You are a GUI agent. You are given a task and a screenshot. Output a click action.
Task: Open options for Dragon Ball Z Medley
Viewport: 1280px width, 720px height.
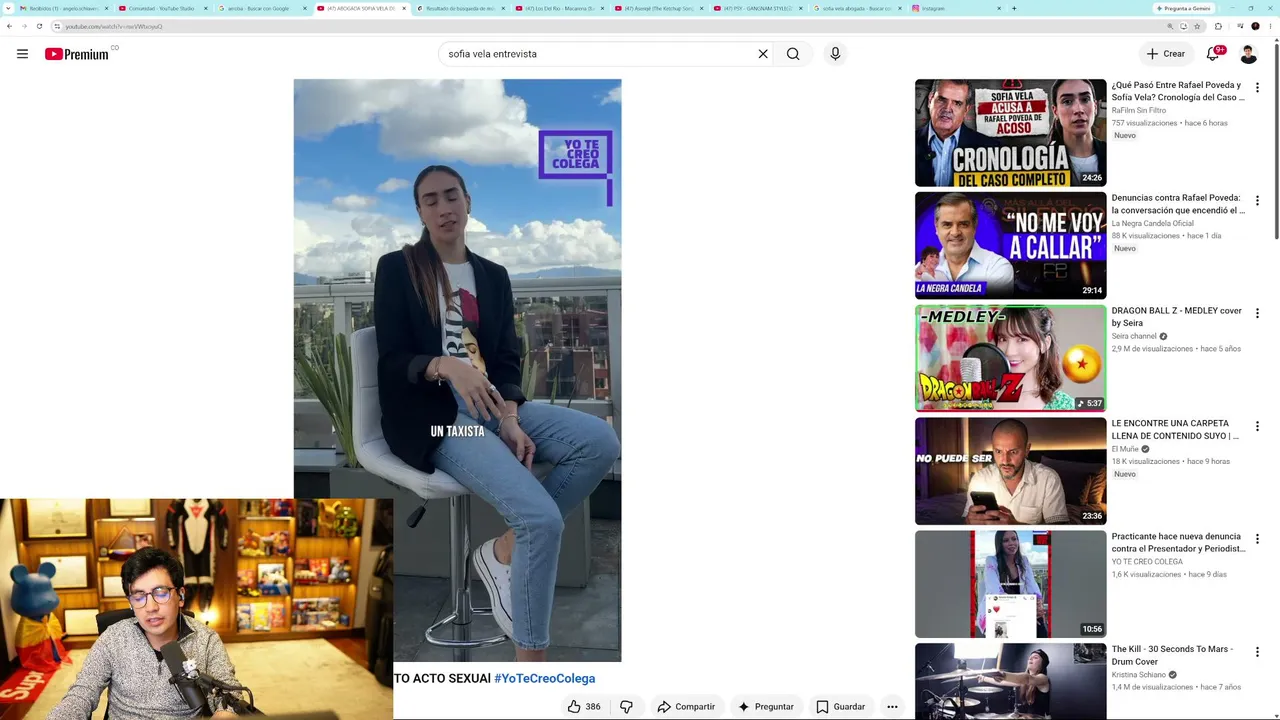point(1257,314)
